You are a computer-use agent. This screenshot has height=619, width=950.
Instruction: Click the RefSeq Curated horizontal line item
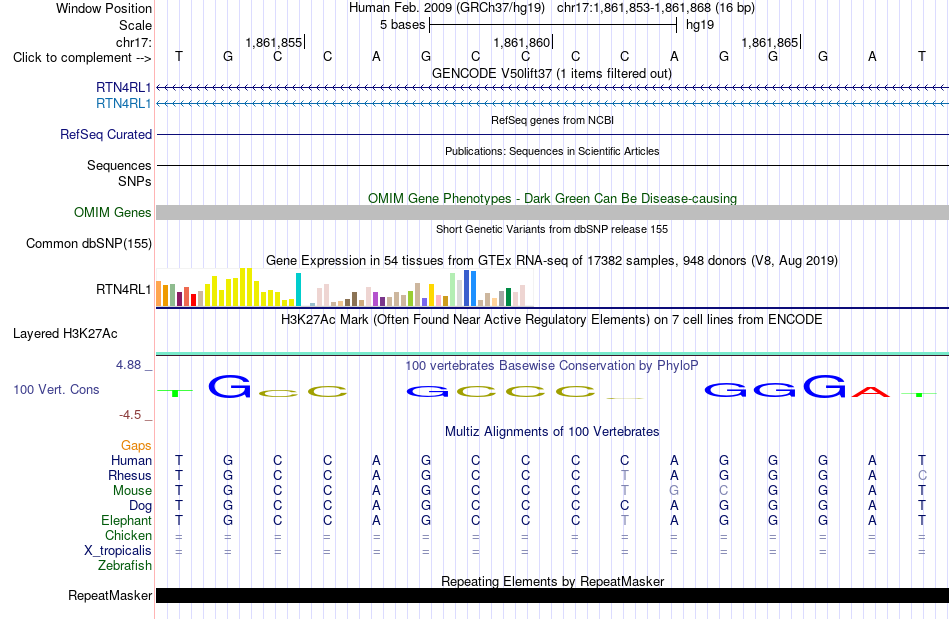(x=553, y=134)
